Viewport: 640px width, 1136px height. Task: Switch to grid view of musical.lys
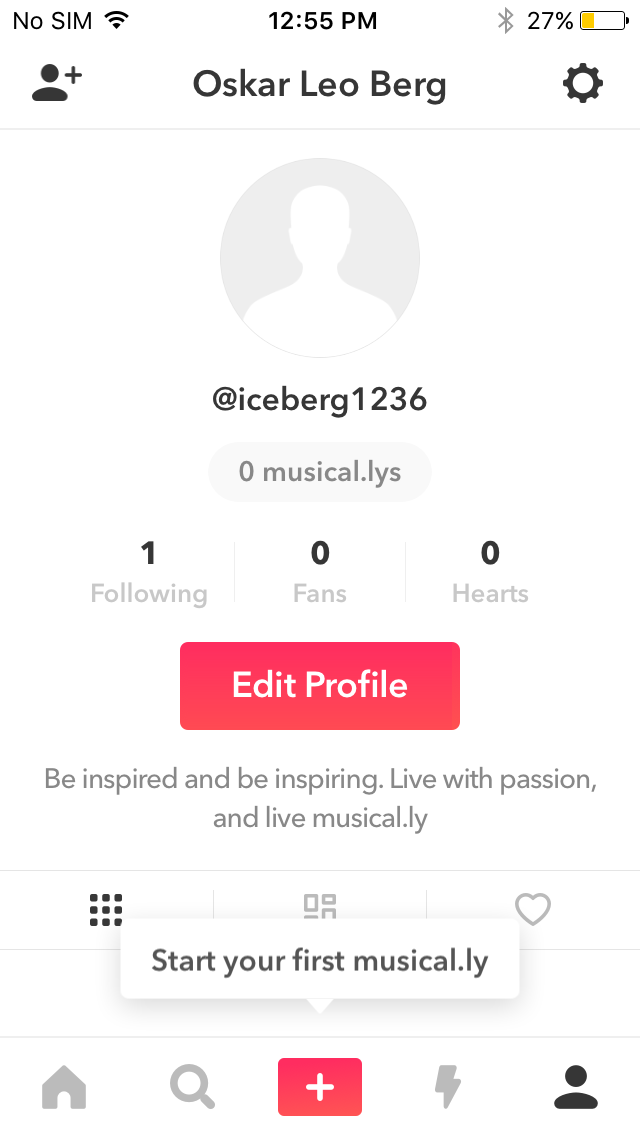tap(106, 909)
